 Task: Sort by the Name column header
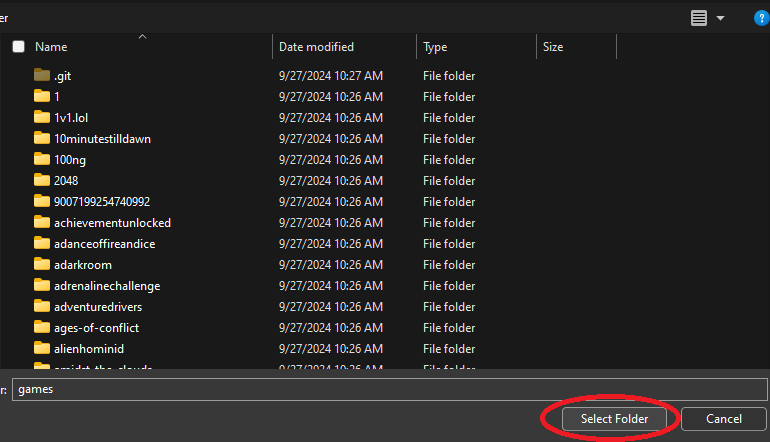point(51,47)
